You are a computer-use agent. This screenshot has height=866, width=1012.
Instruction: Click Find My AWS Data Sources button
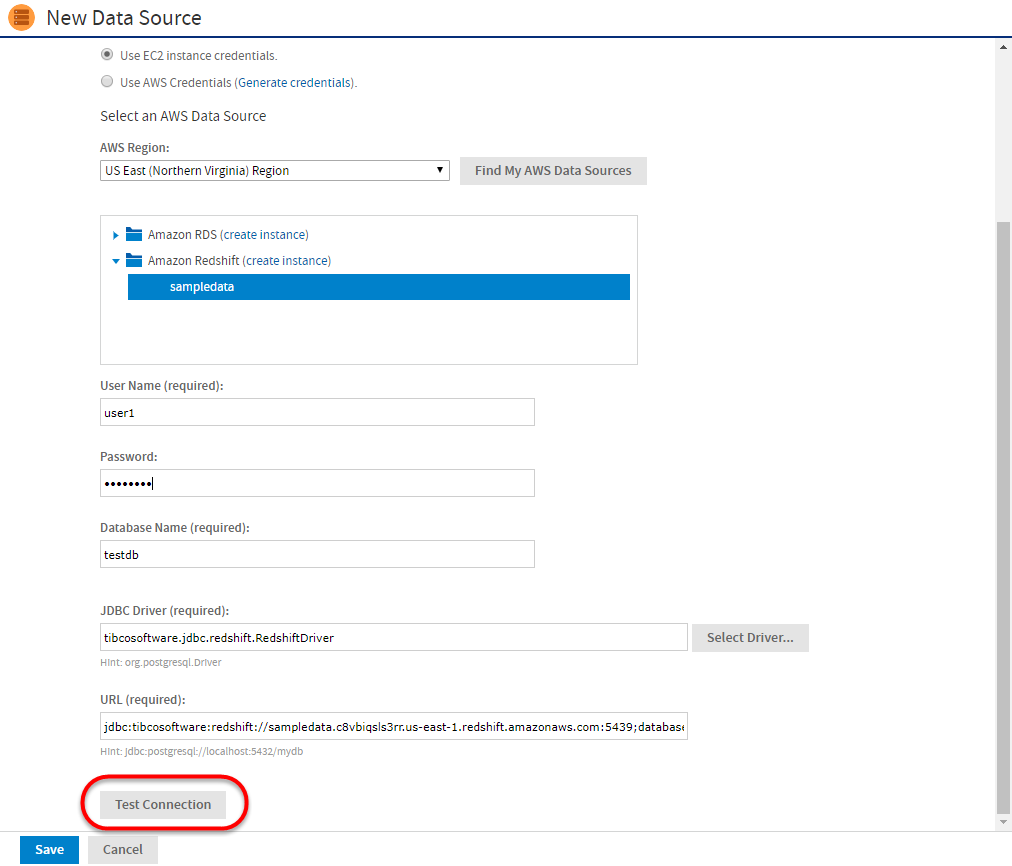tap(553, 171)
